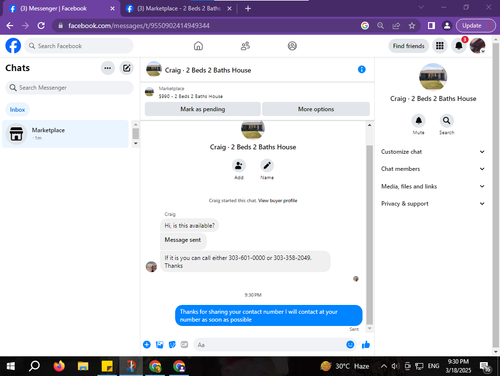Image resolution: width=500 pixels, height=376 pixels.
Task: Open File Explorer from taskbar
Action: point(83,366)
